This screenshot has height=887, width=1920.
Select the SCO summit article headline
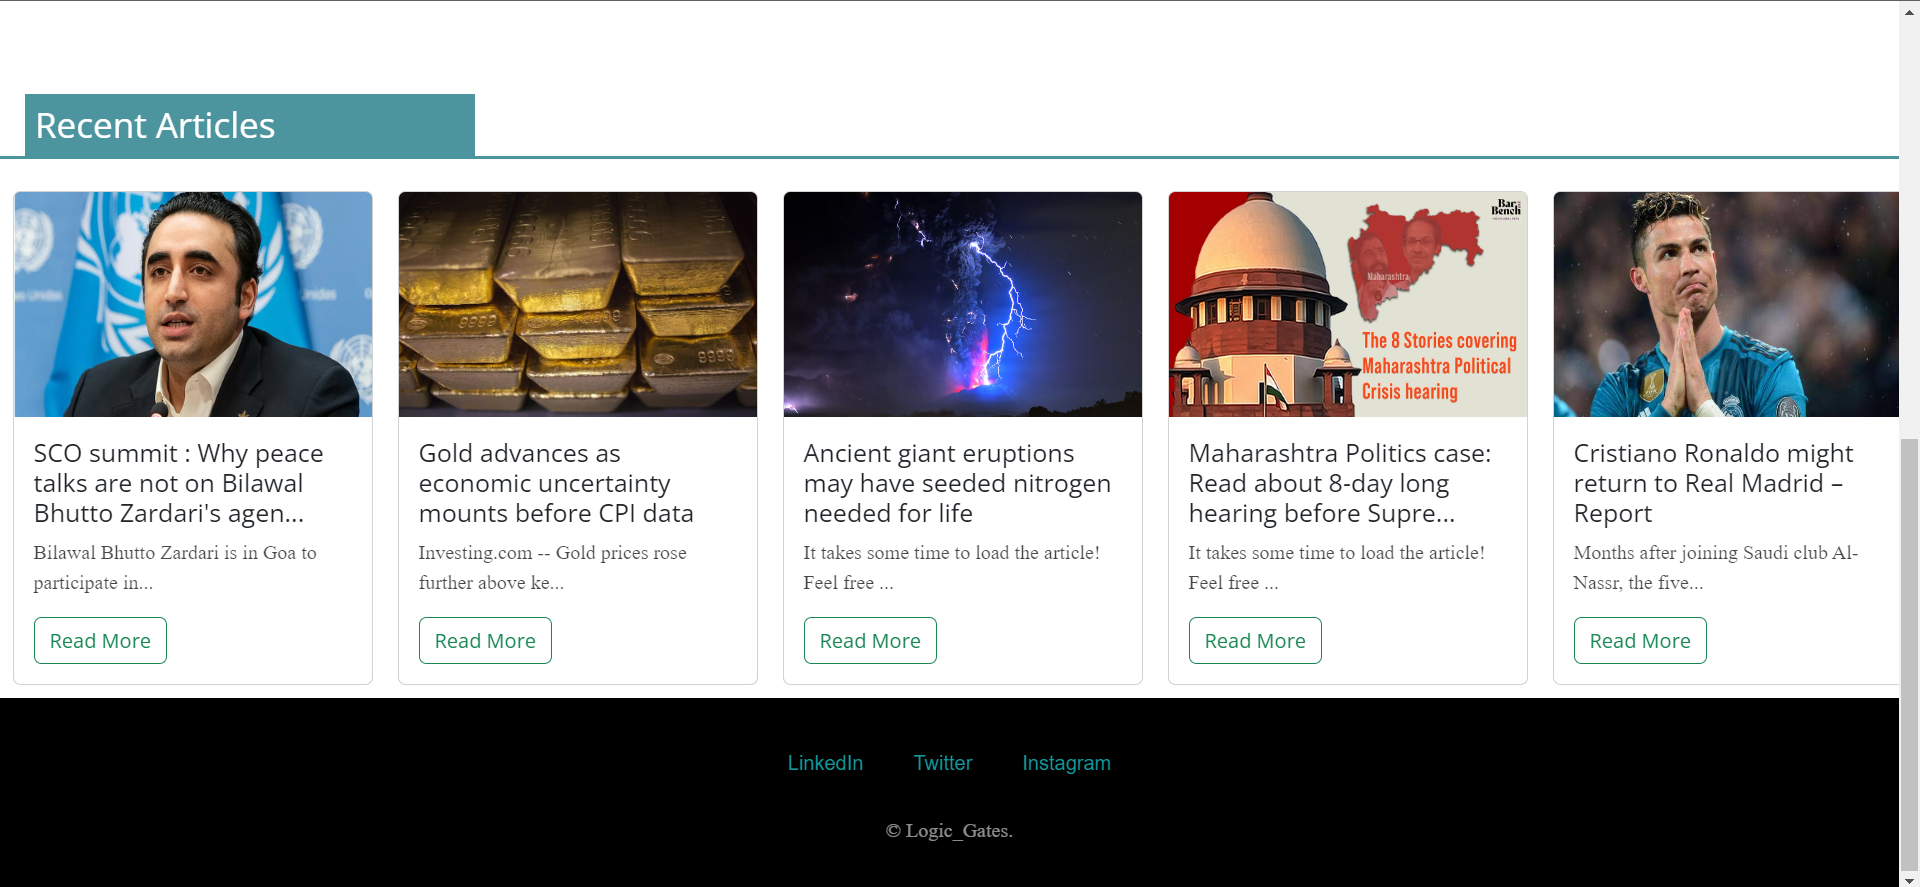pyautogui.click(x=179, y=483)
